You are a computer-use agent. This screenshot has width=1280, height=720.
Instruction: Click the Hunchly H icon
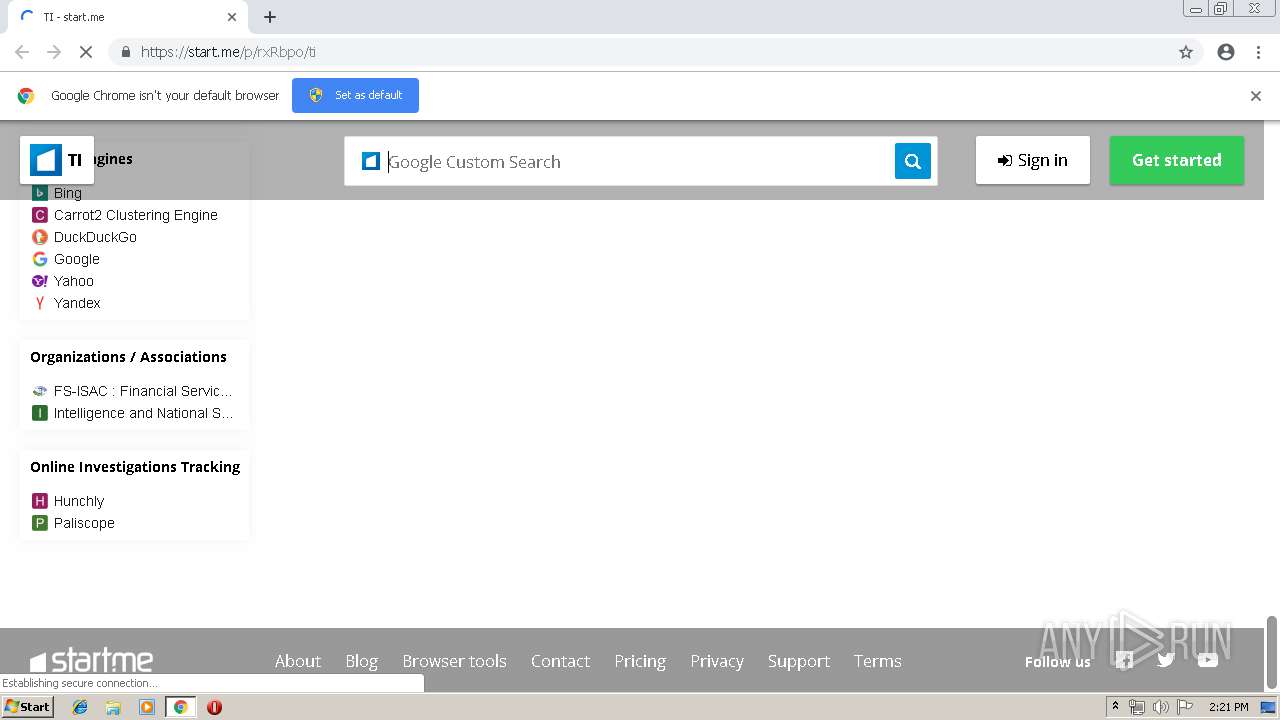40,501
